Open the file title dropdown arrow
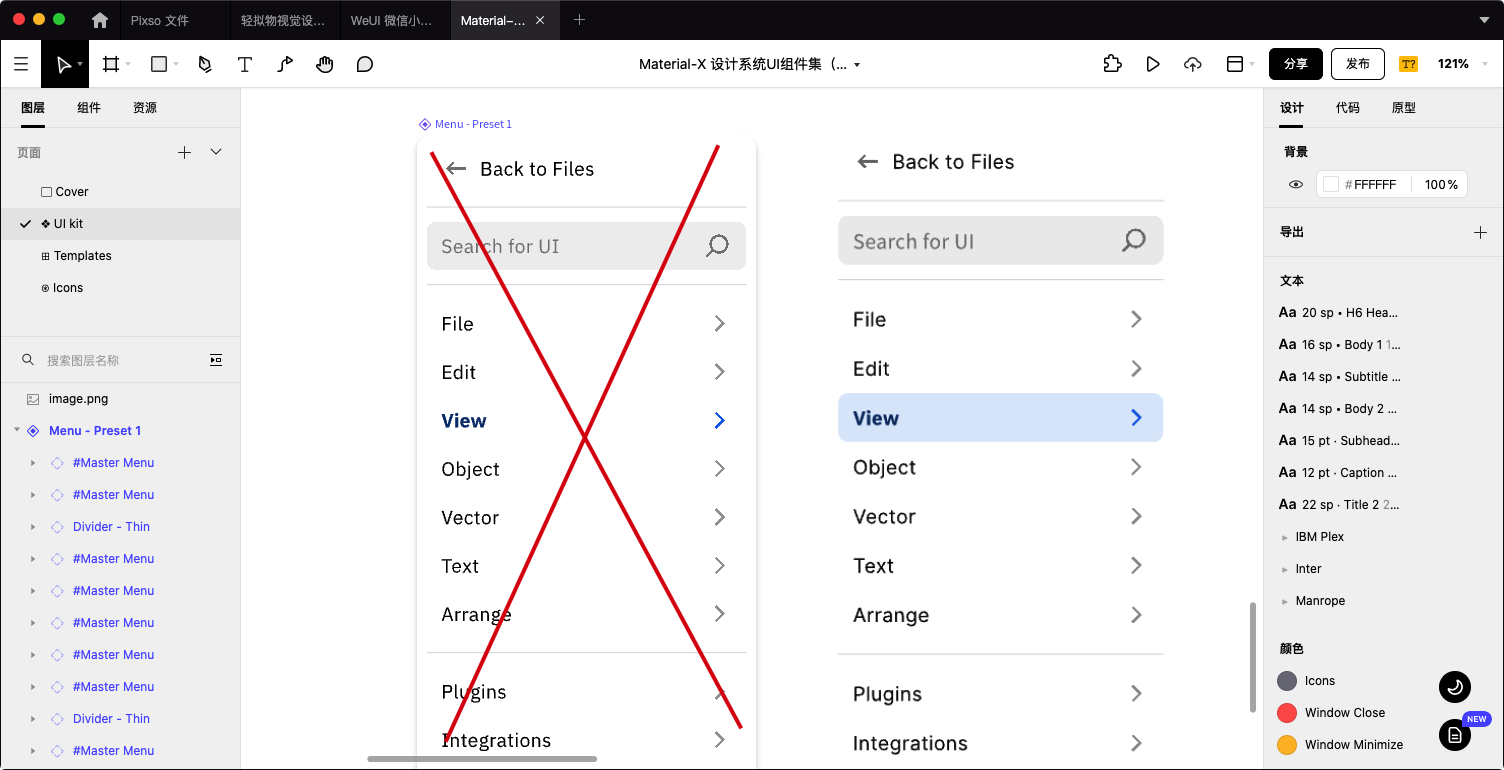The height and width of the screenshot is (770, 1504). click(857, 65)
